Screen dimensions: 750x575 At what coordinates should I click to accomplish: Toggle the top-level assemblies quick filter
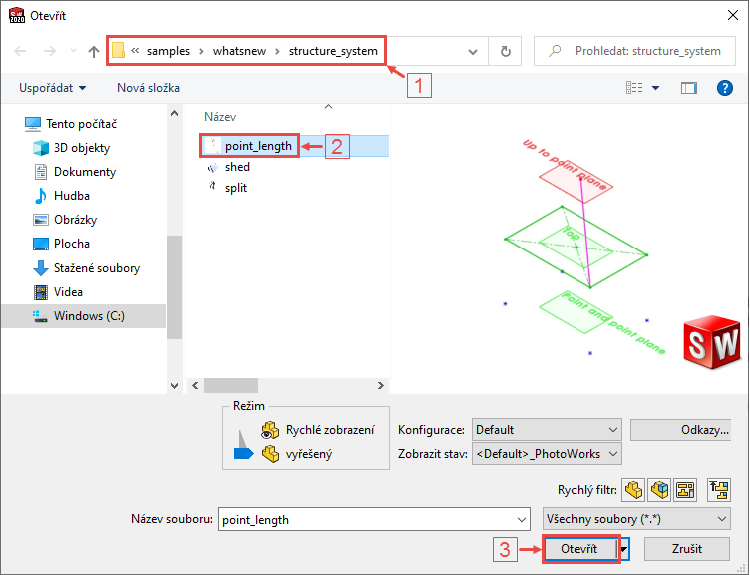tap(719, 490)
